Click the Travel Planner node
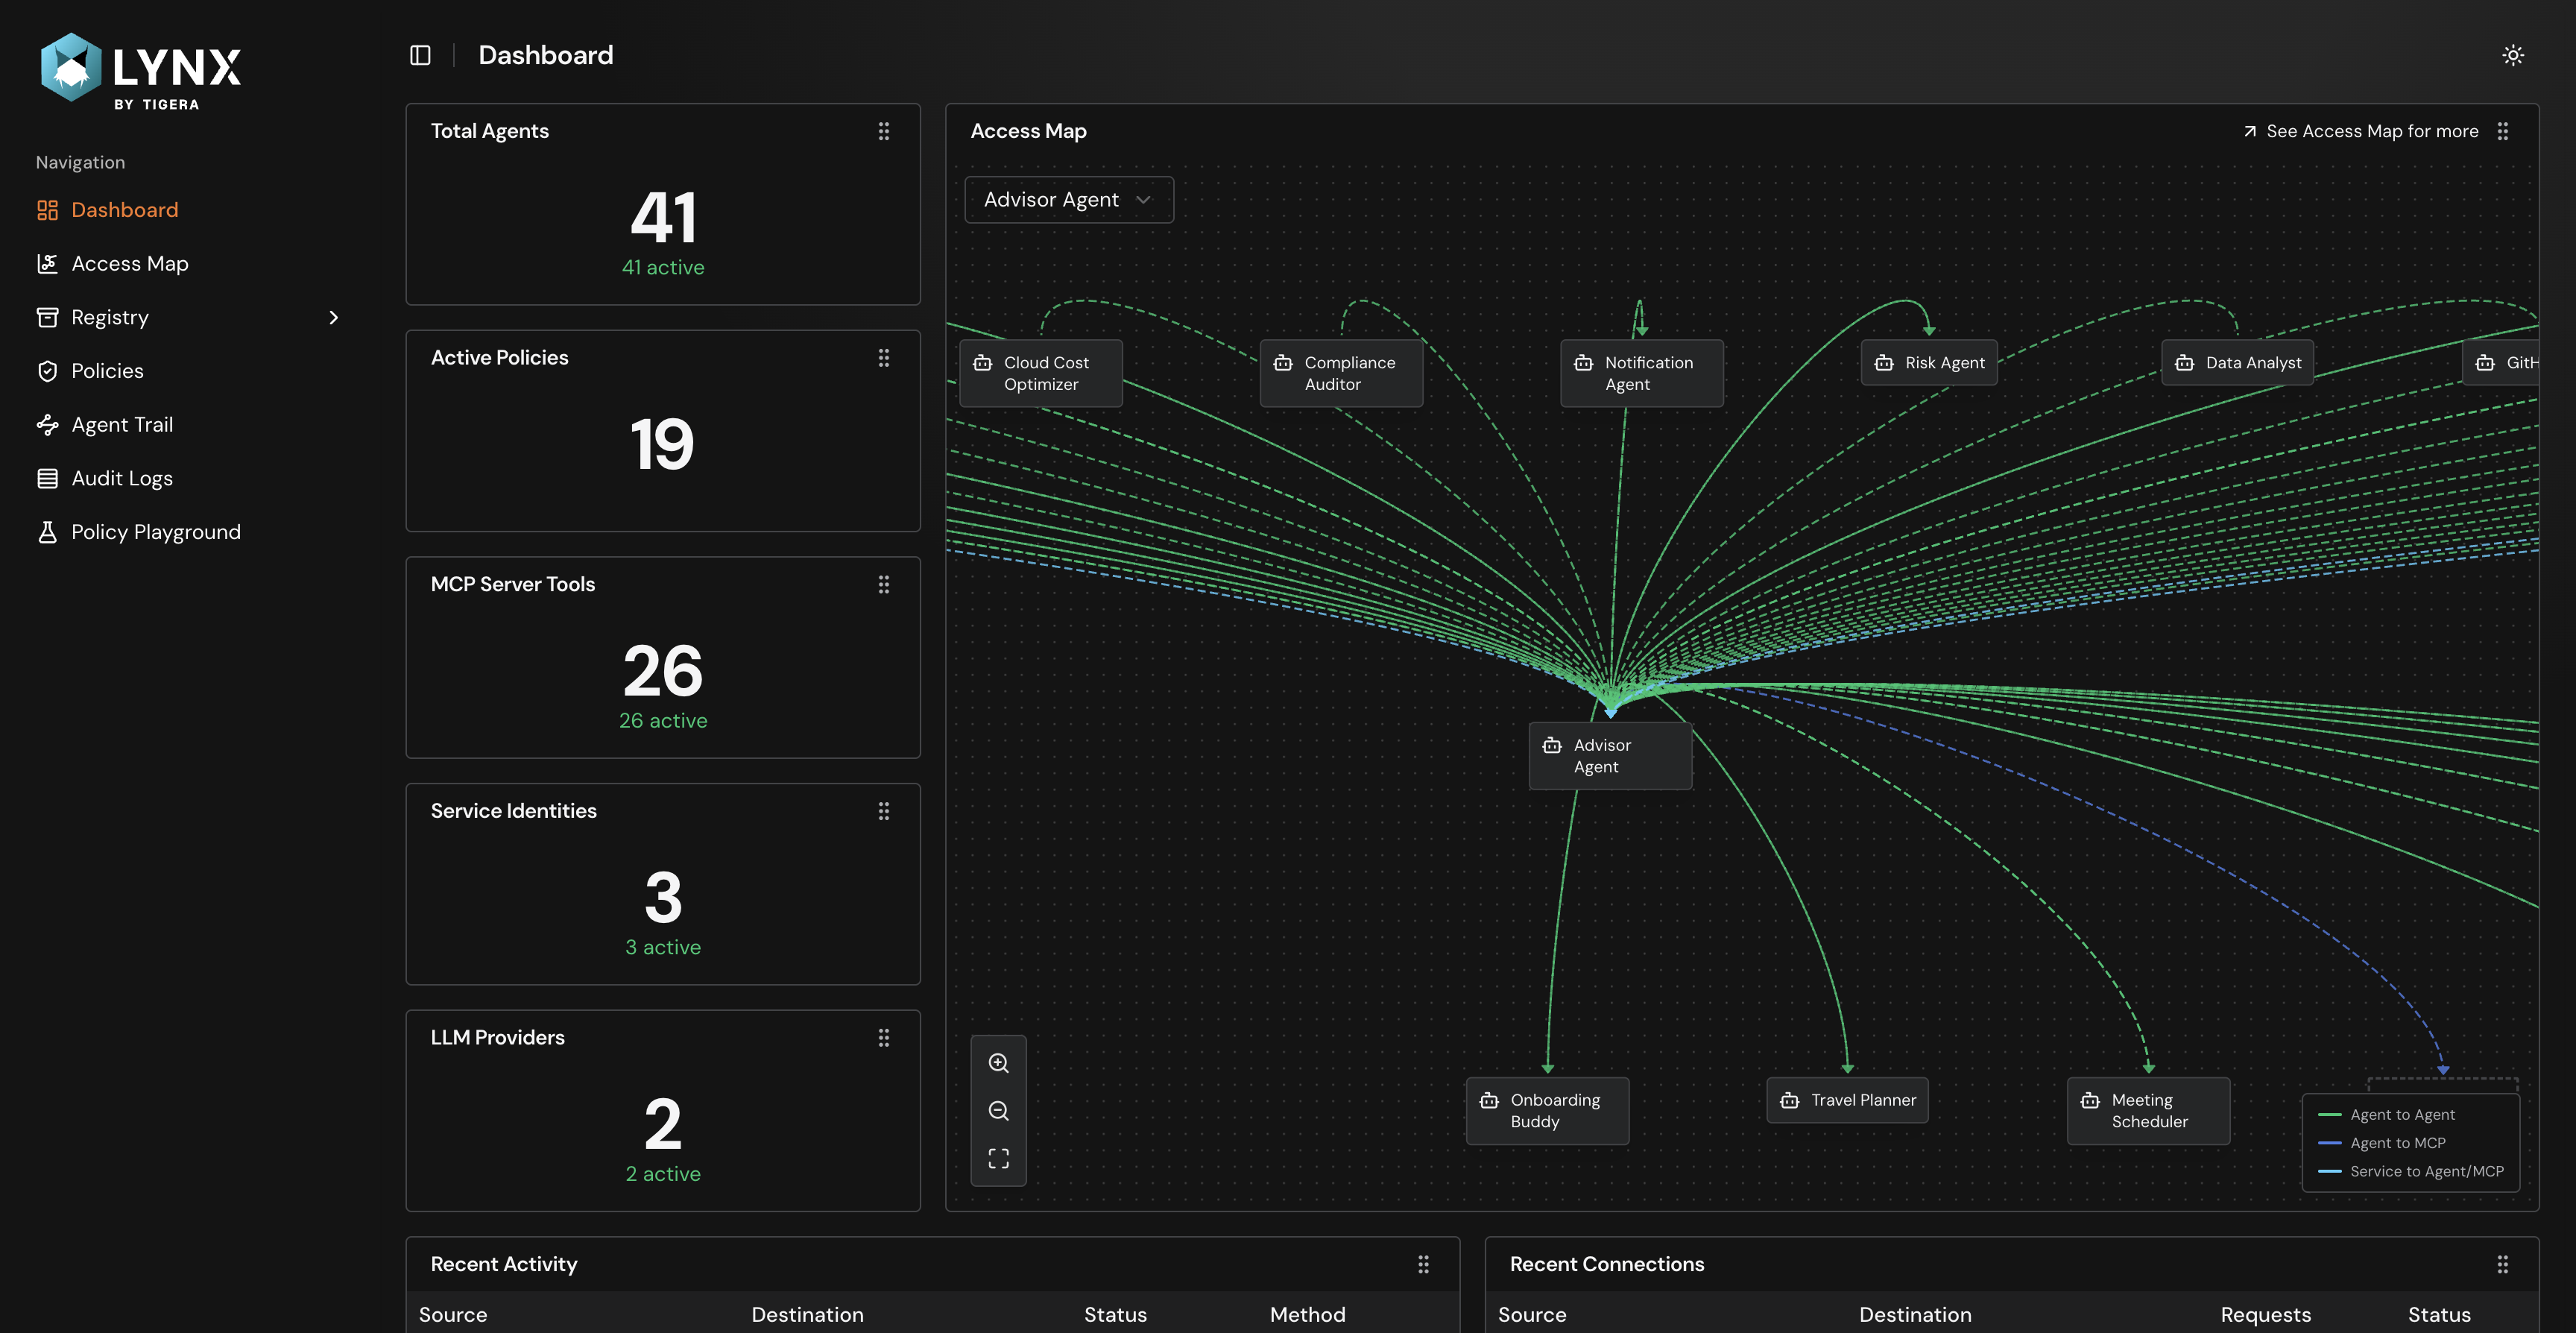The height and width of the screenshot is (1333, 2576). click(1848, 1100)
